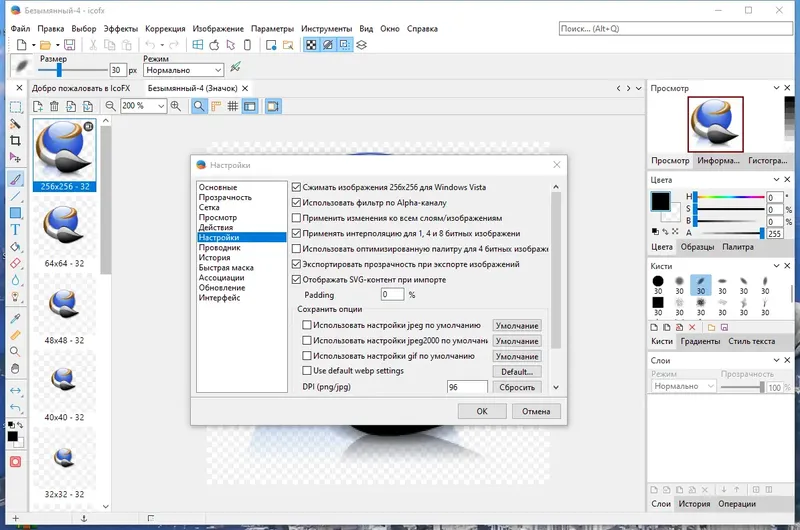The width and height of the screenshot is (800, 530).
Task: Delete image with trash icon
Action: [x=54, y=106]
